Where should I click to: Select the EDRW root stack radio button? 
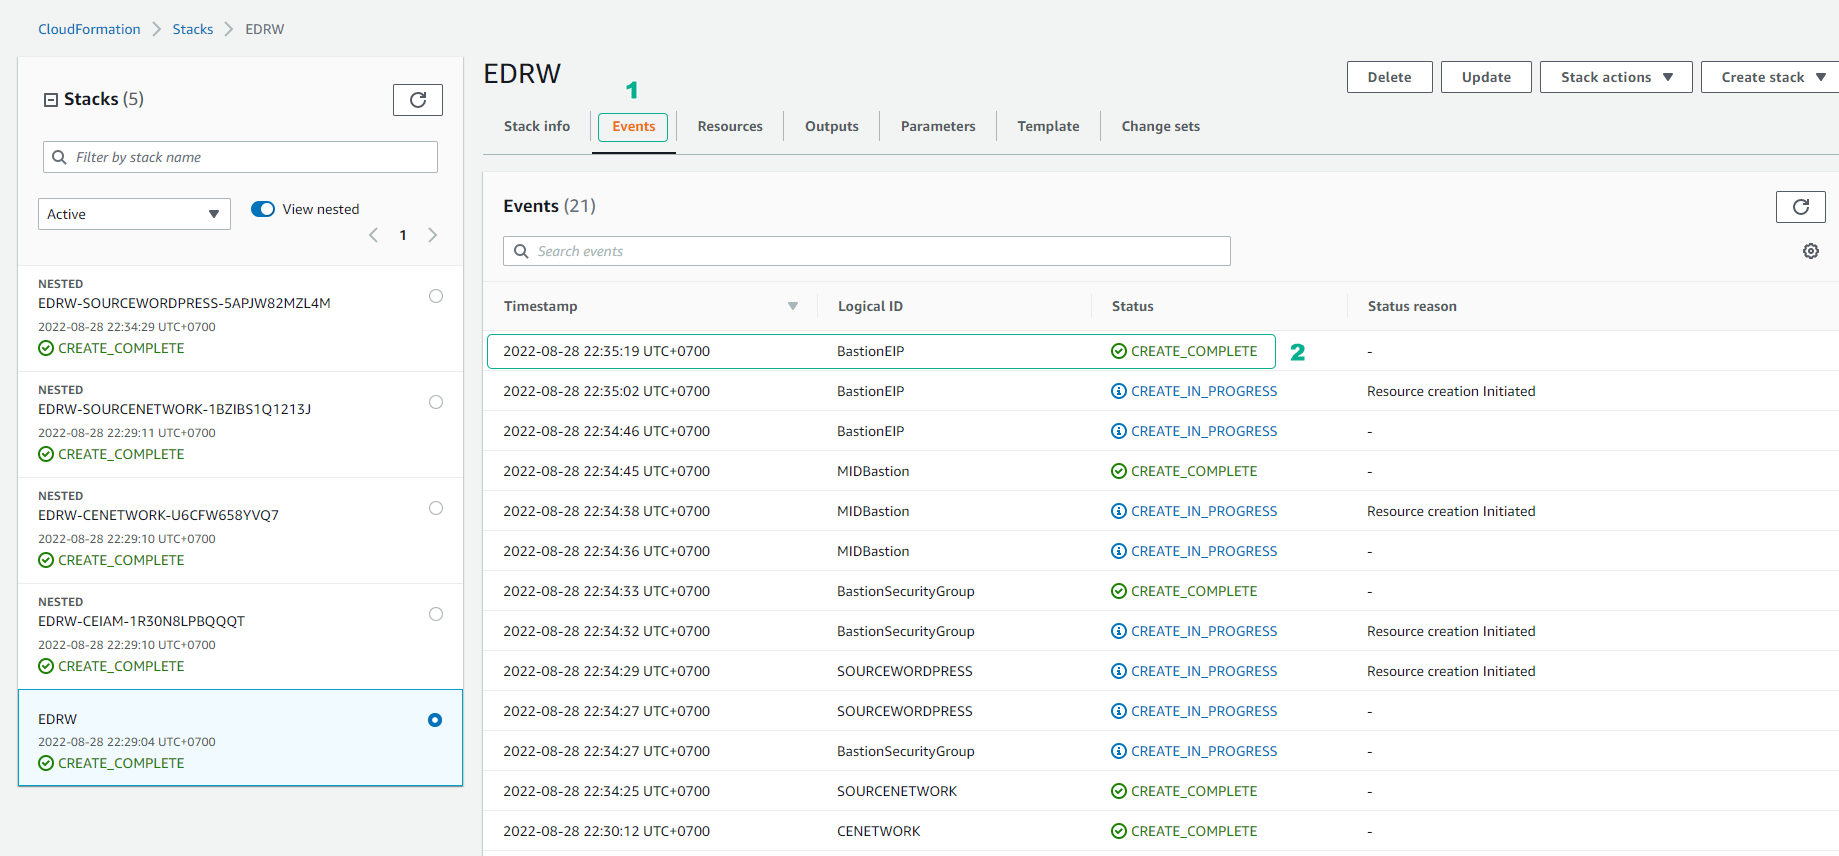click(435, 720)
